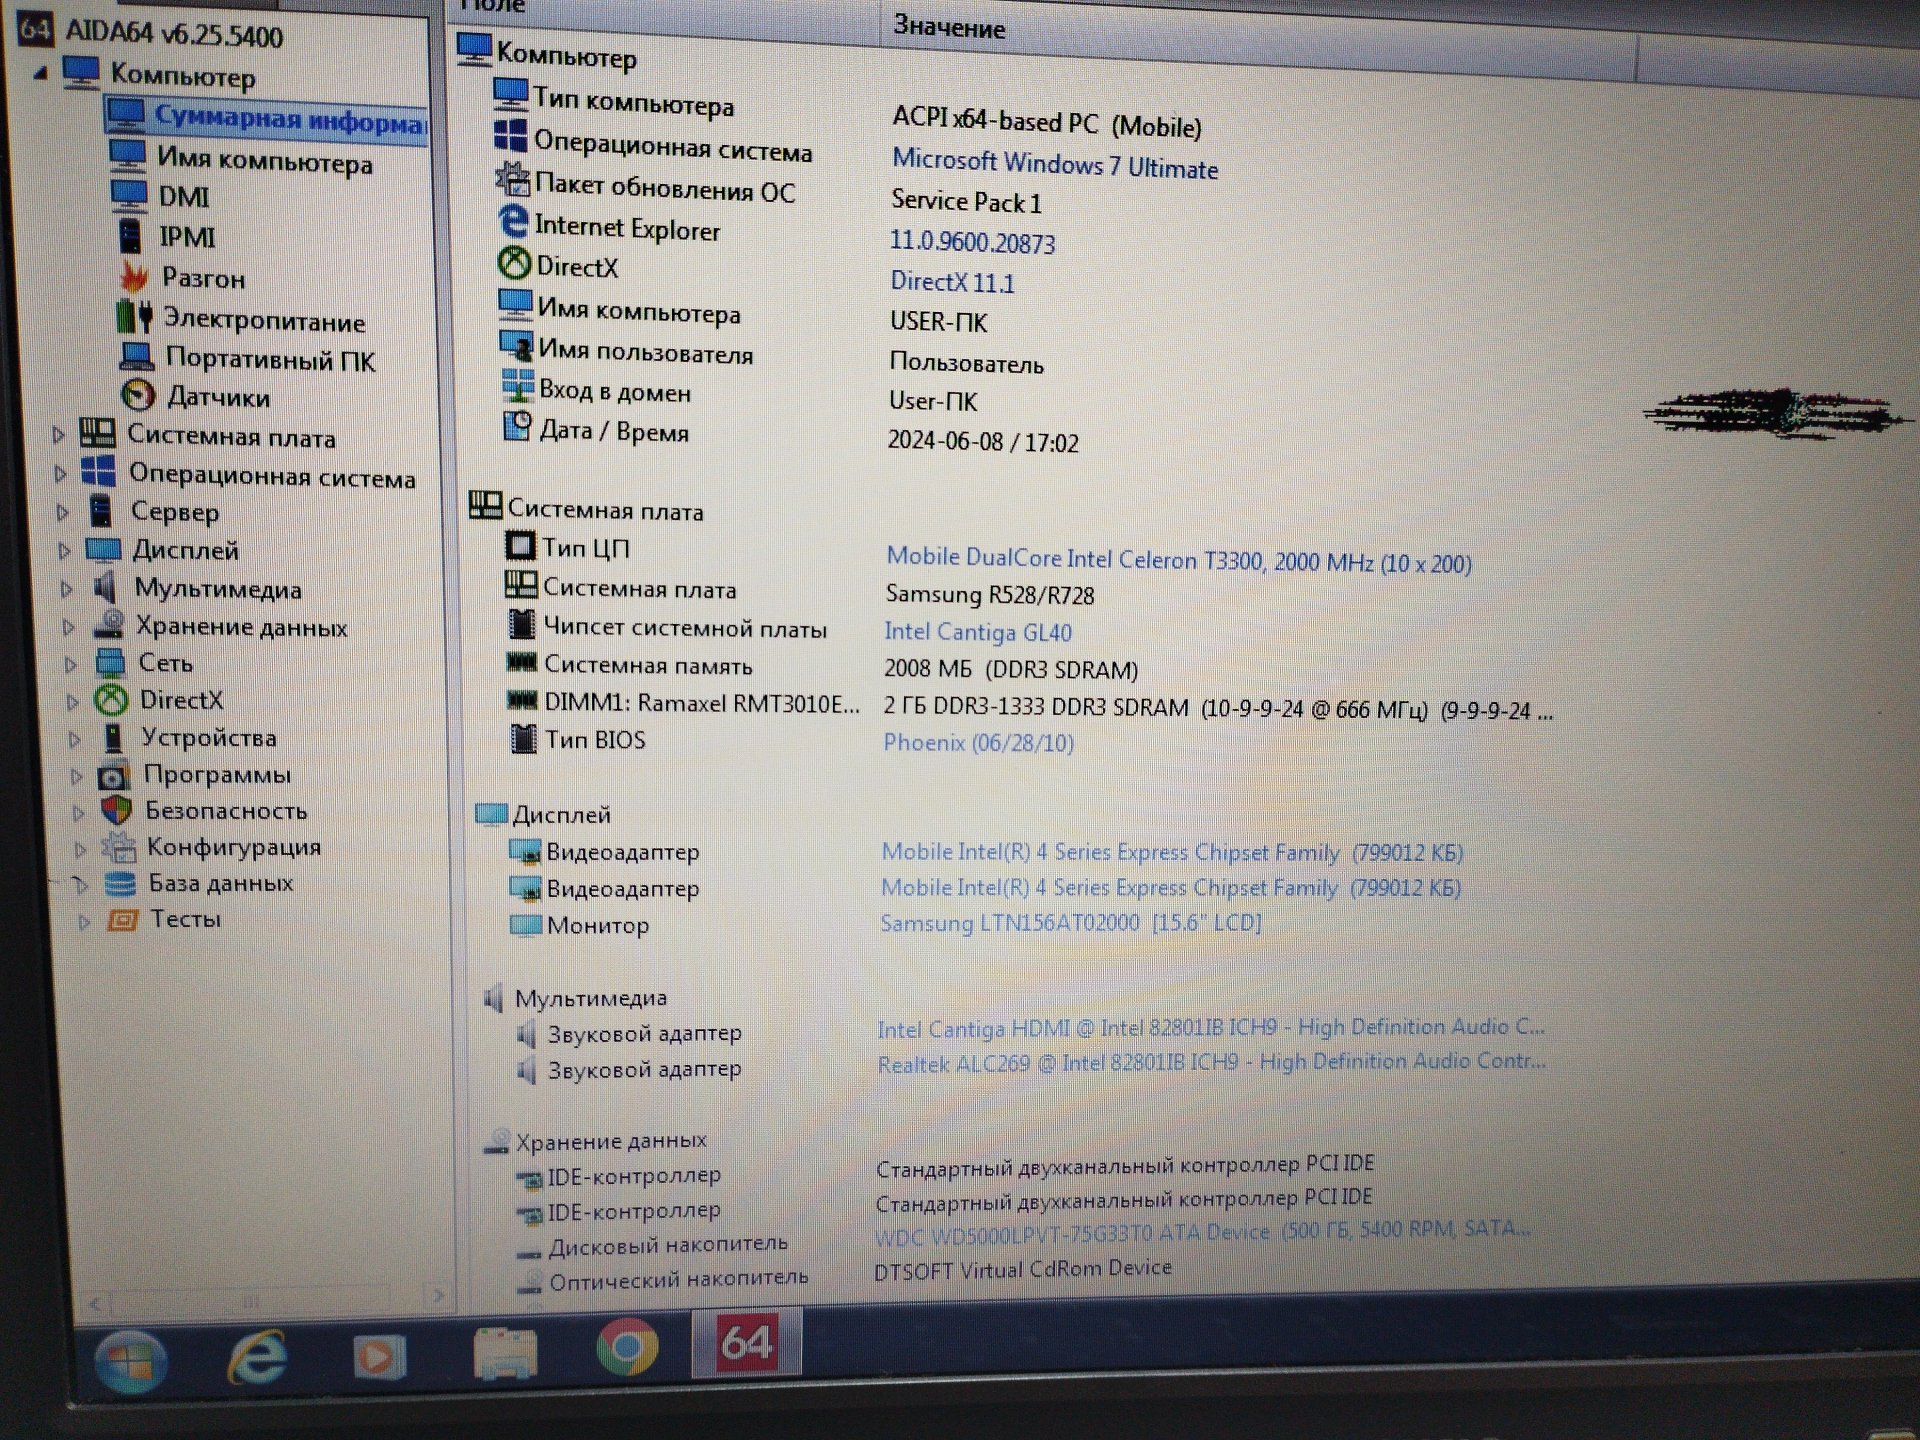Click the right arrow of the tree scrollbar
The height and width of the screenshot is (1440, 1920).
click(437, 1296)
